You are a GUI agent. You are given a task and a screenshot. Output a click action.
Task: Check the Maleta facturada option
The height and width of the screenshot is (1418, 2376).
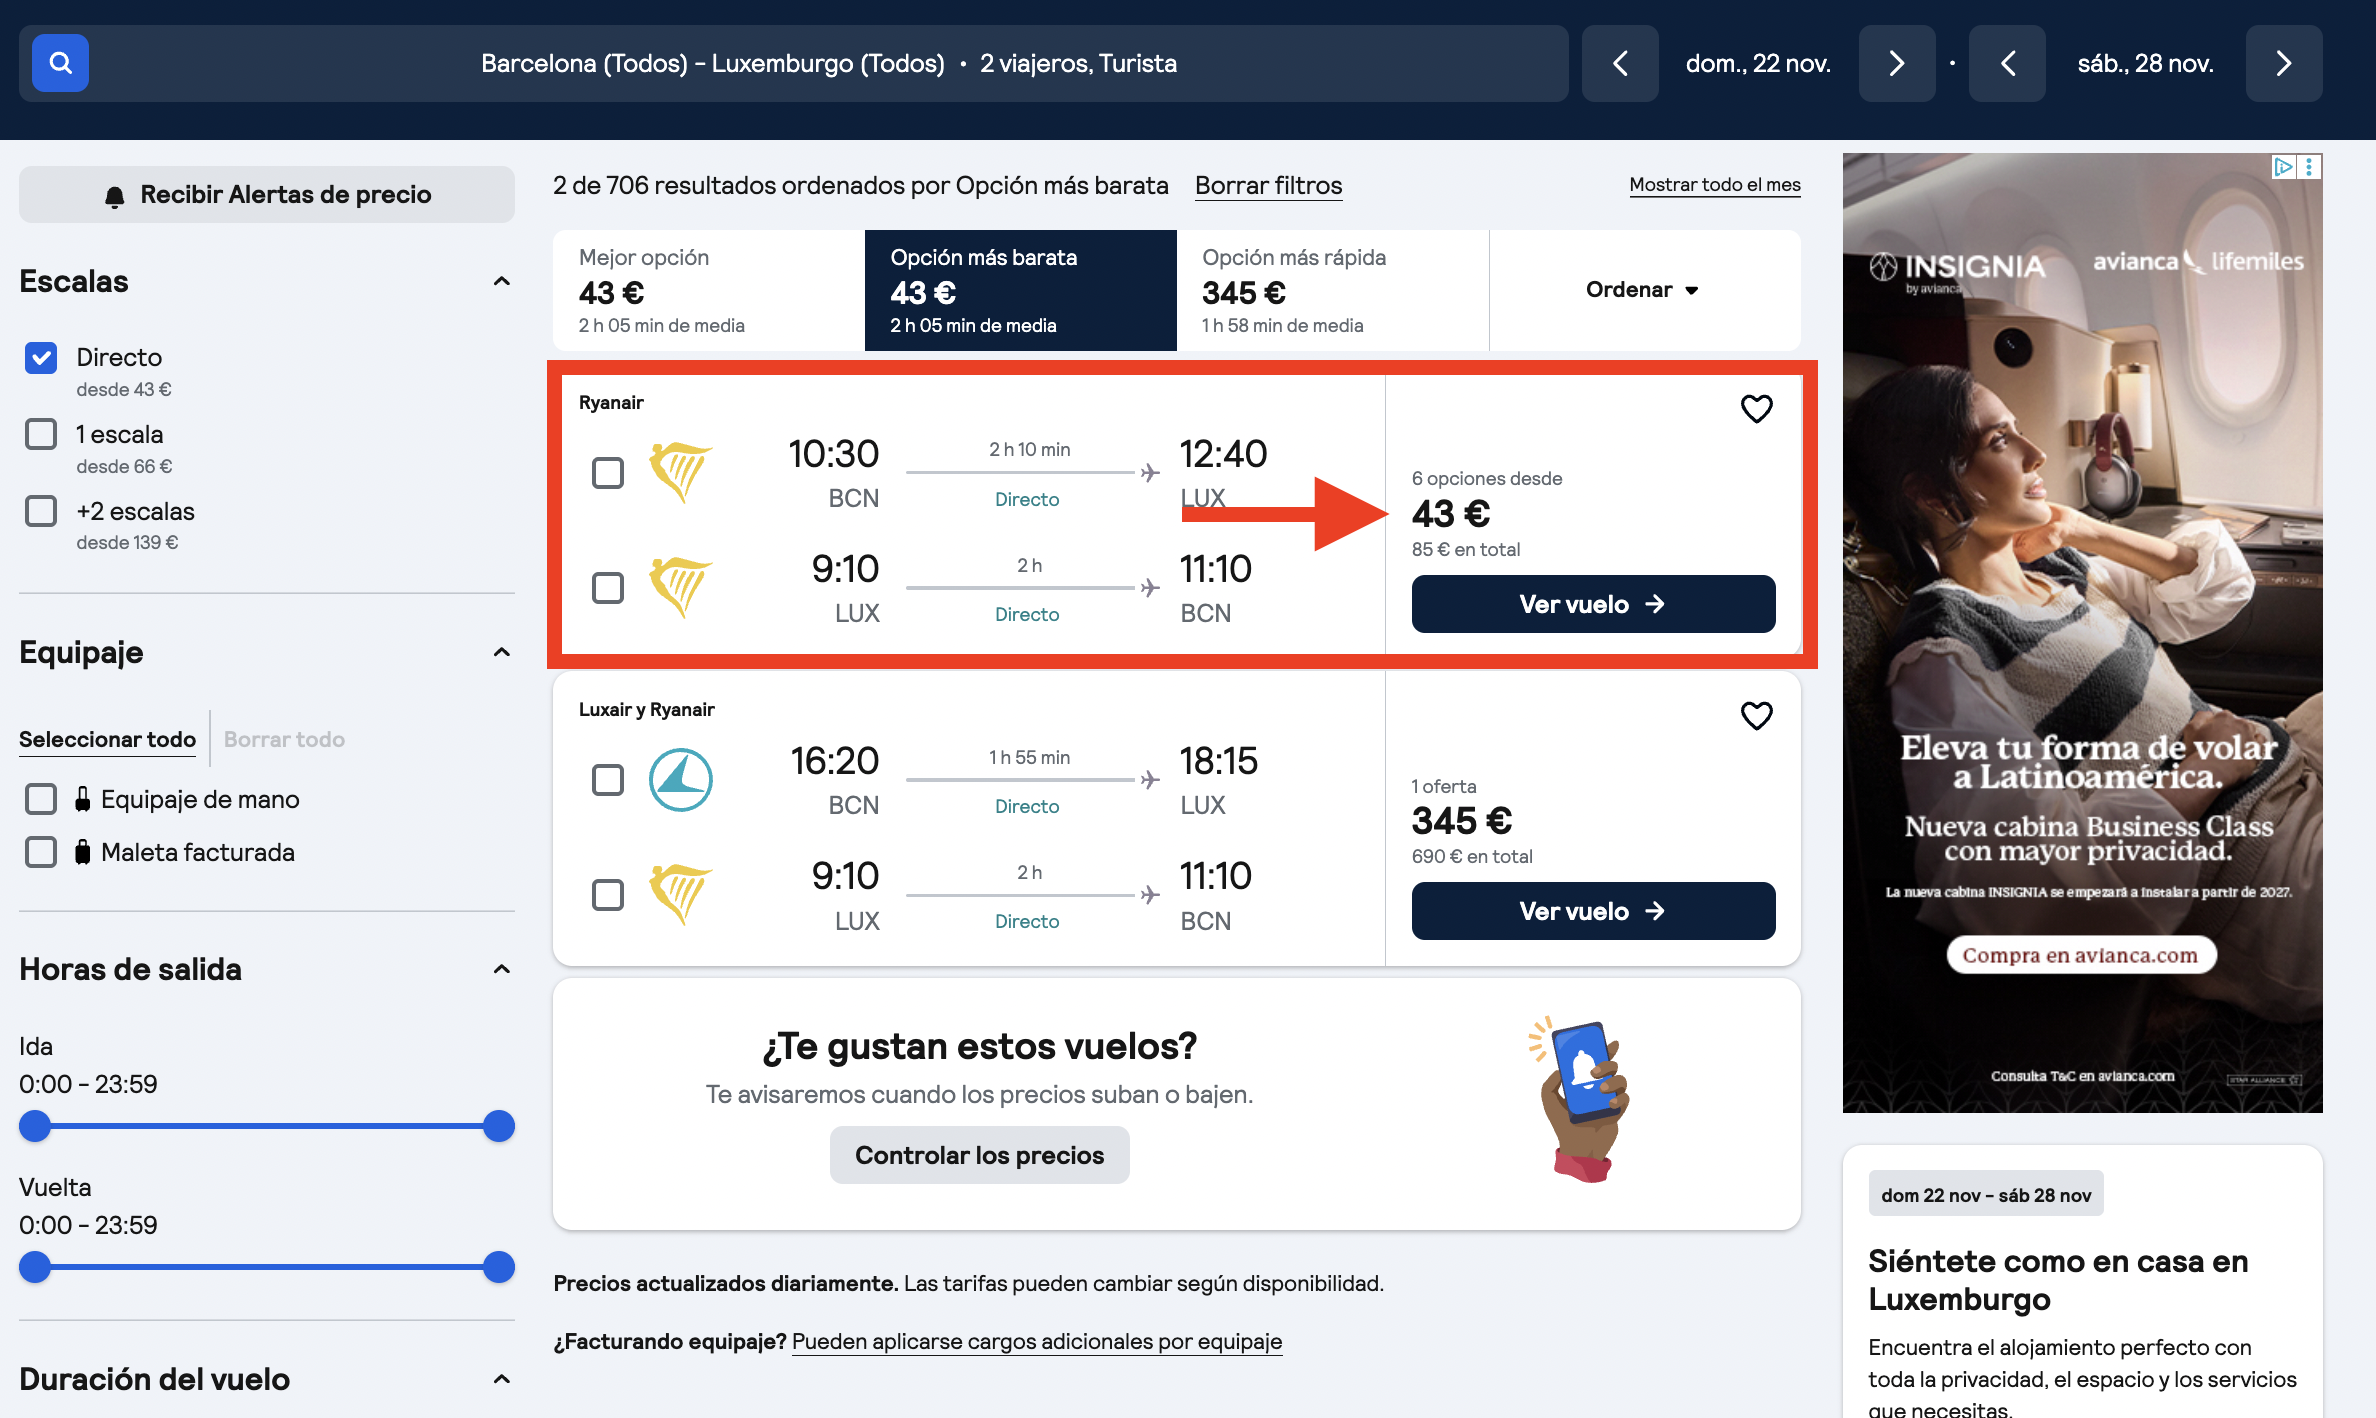coord(41,852)
